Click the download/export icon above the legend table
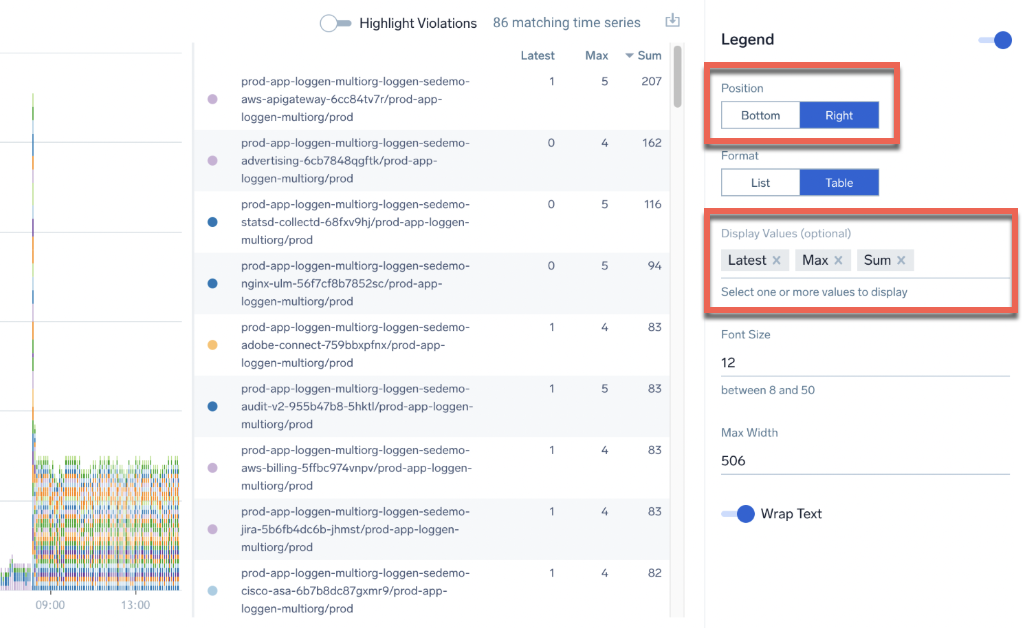This screenshot has height=628, width=1026. [x=673, y=22]
